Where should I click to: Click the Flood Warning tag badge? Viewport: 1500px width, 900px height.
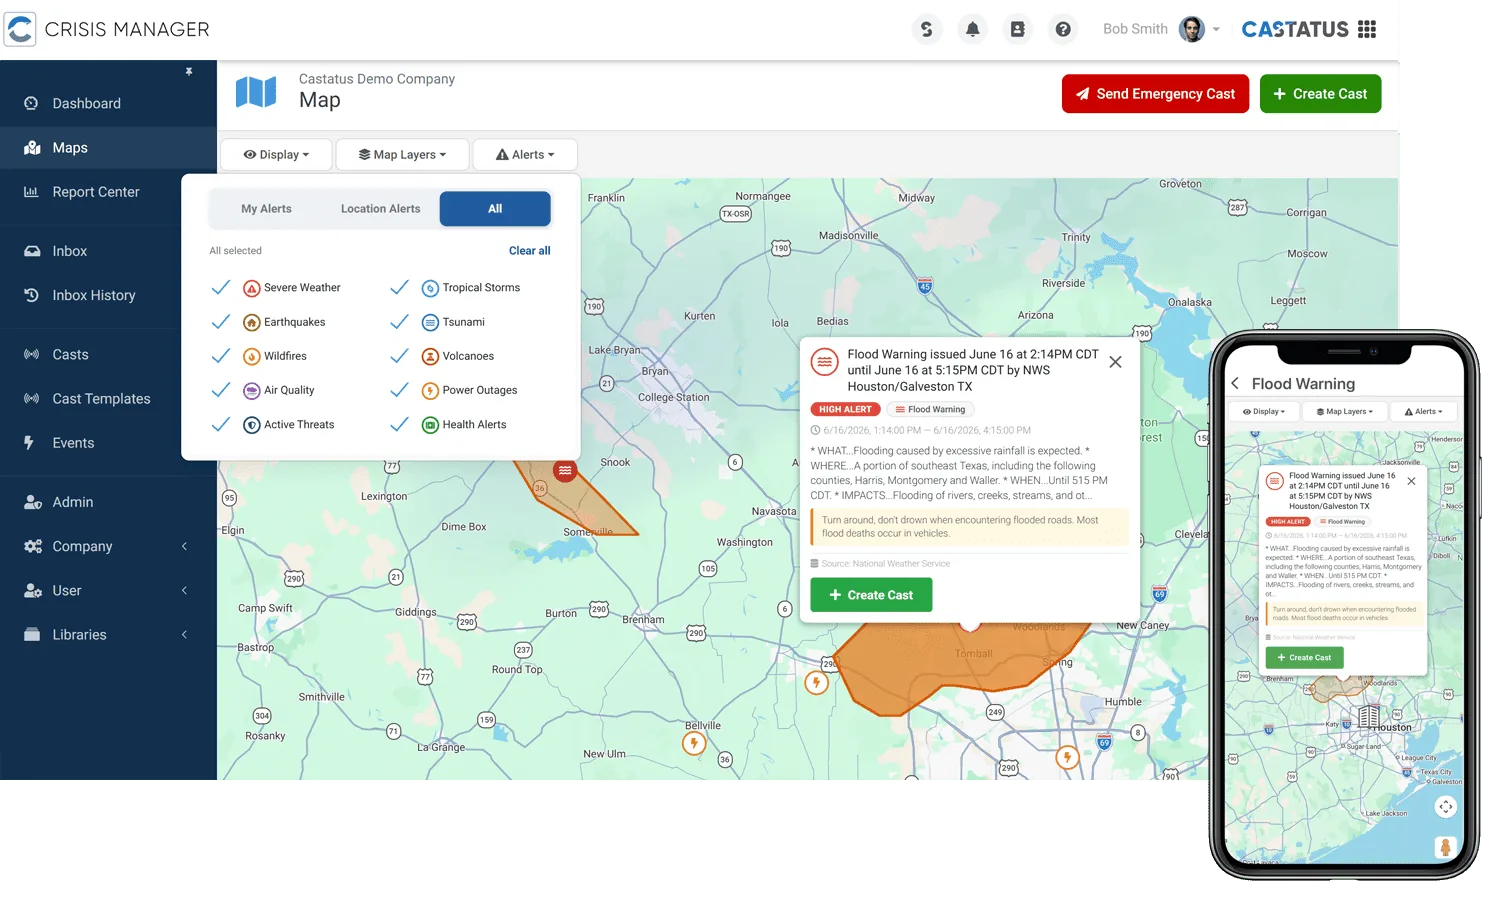930,409
